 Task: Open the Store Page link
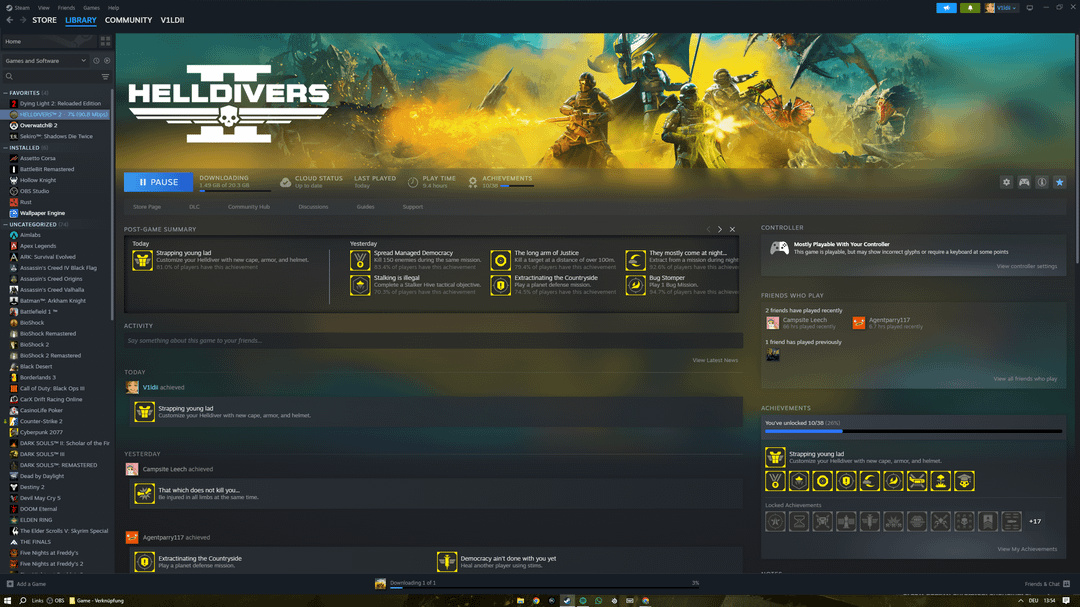pyautogui.click(x=147, y=207)
